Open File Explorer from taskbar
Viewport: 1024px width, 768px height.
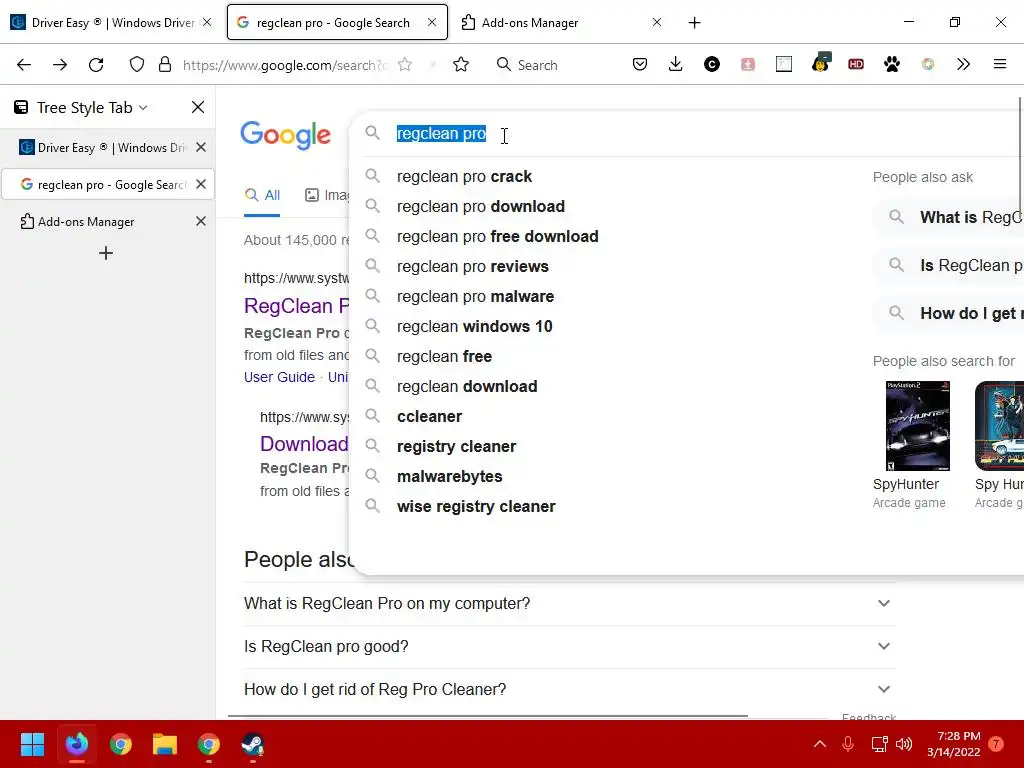(165, 744)
